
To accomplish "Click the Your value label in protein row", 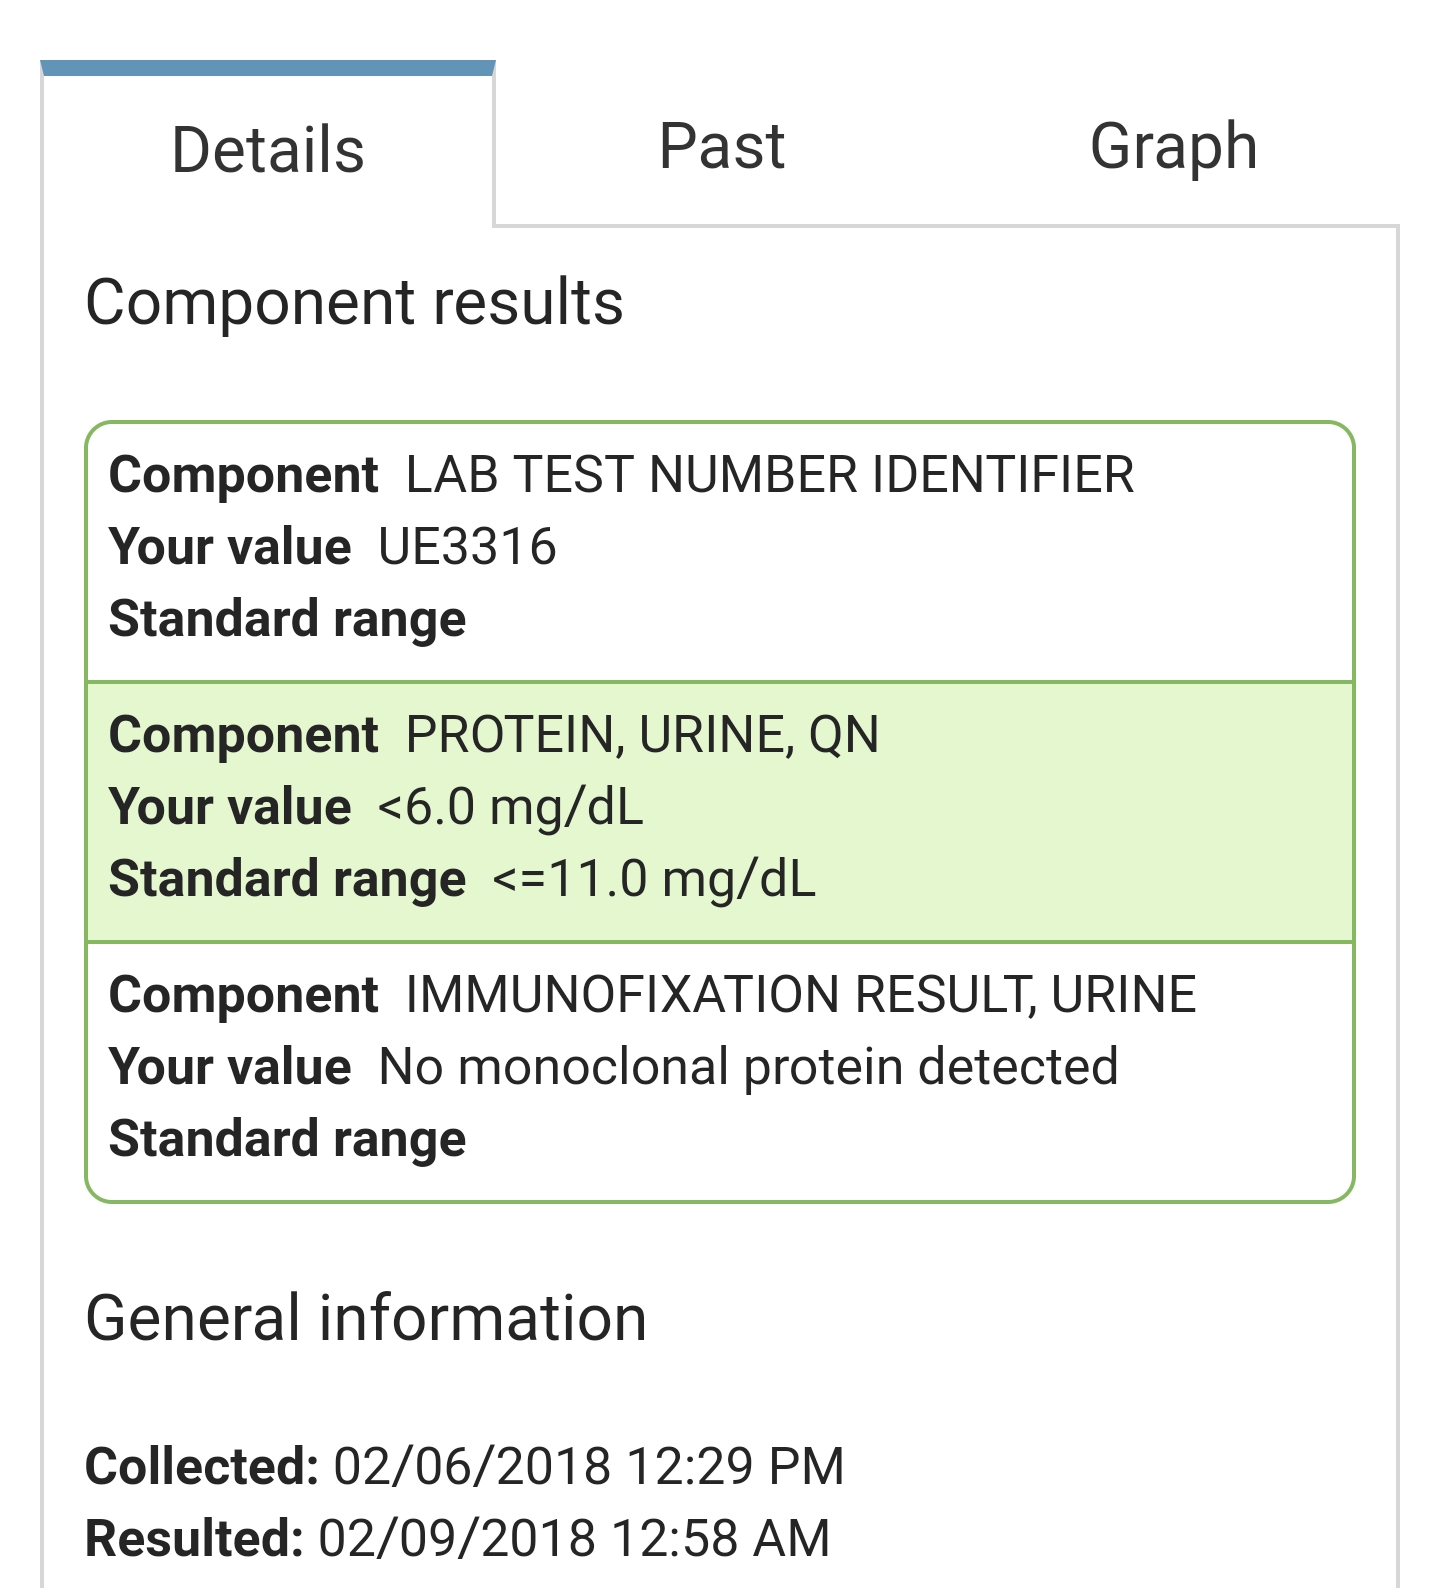I will point(230,807).
